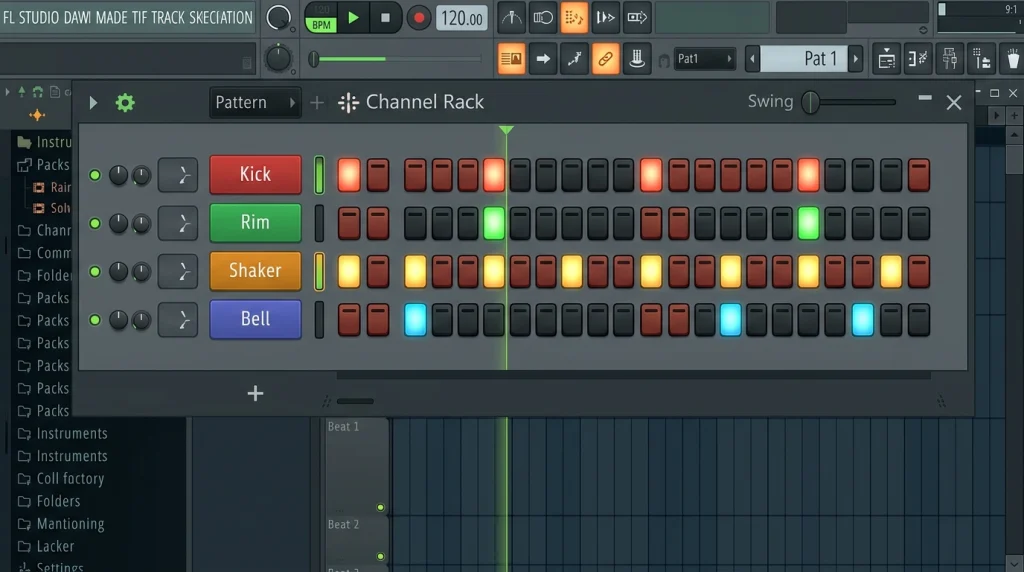Select the Bell channel button
This screenshot has height=572, width=1024.
[x=255, y=319]
